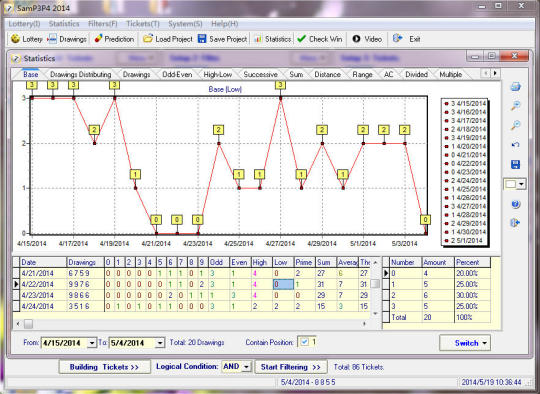Click the undo arrow icon in the chart sidebar
Screen dimensions: 540x394
(x=515, y=145)
